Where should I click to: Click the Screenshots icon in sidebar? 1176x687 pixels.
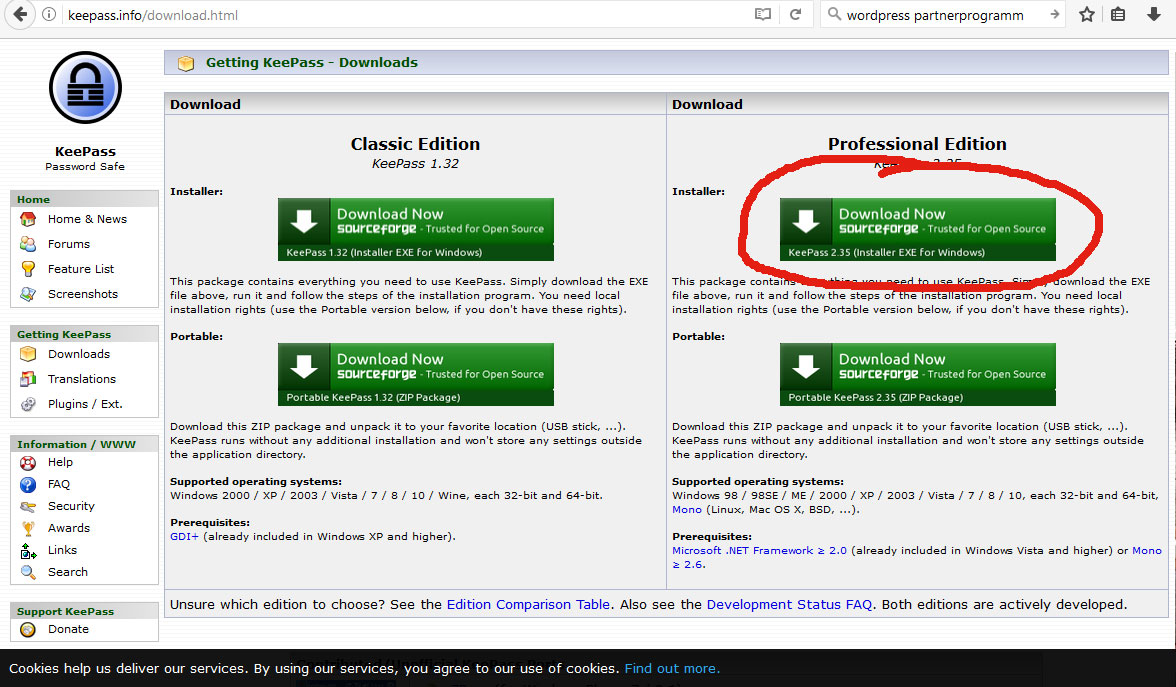[28, 294]
